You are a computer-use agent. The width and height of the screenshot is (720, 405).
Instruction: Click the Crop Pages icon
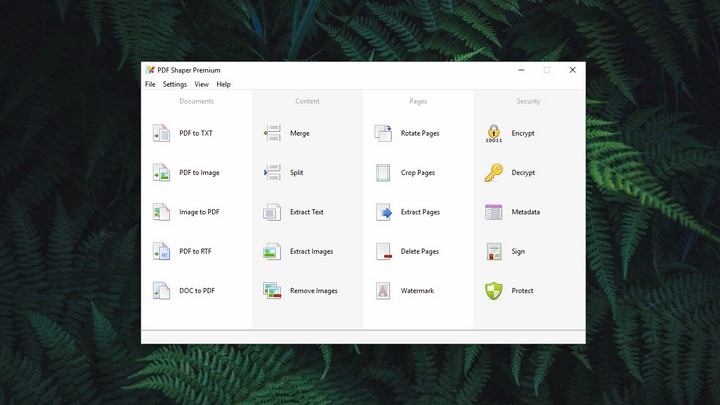coord(383,173)
